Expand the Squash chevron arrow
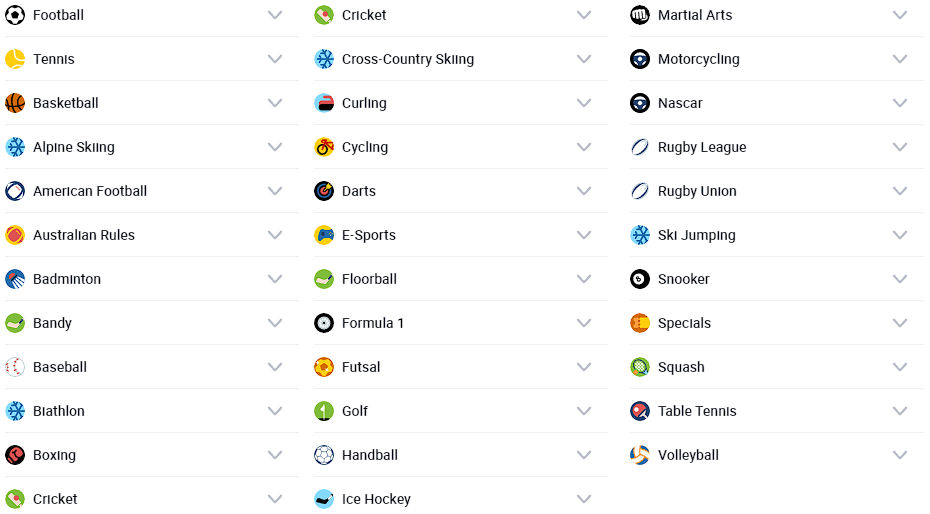The width and height of the screenshot is (930, 514). [x=900, y=367]
